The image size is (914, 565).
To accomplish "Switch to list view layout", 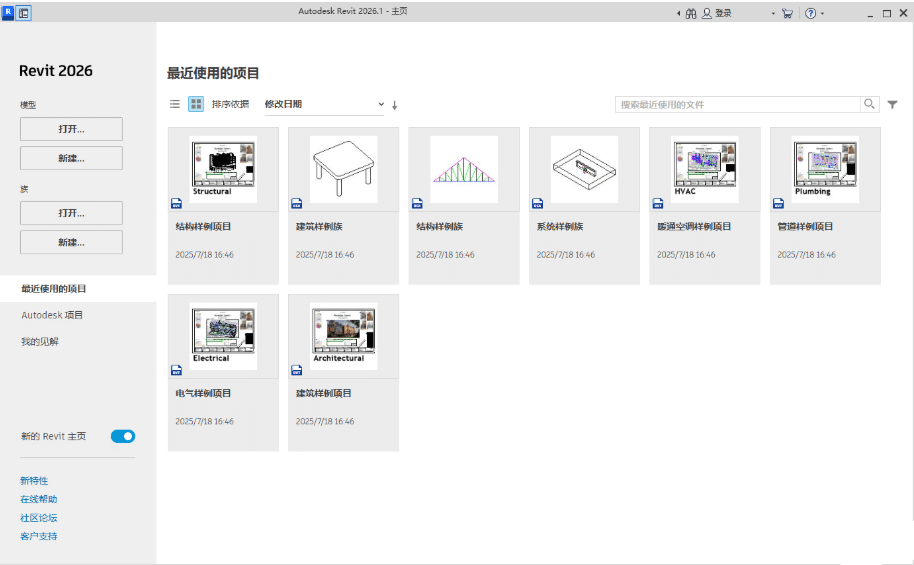I will pyautogui.click(x=175, y=104).
